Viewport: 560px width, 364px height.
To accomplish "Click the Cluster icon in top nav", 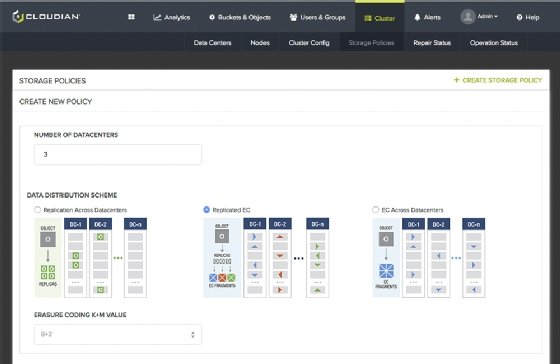I will [x=368, y=18].
